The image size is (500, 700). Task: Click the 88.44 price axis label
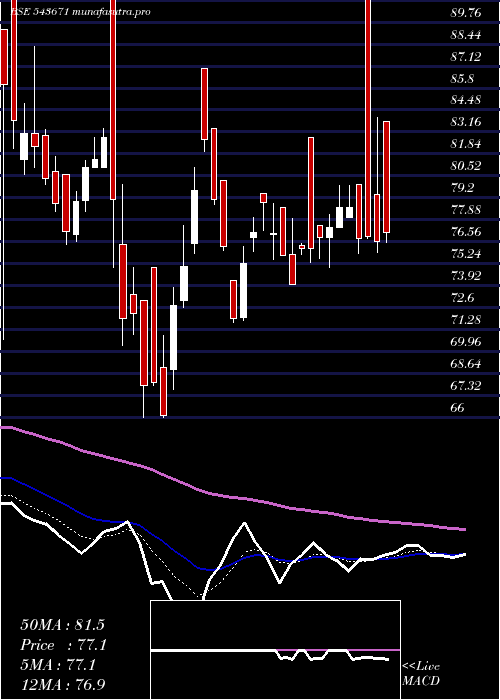point(466,35)
